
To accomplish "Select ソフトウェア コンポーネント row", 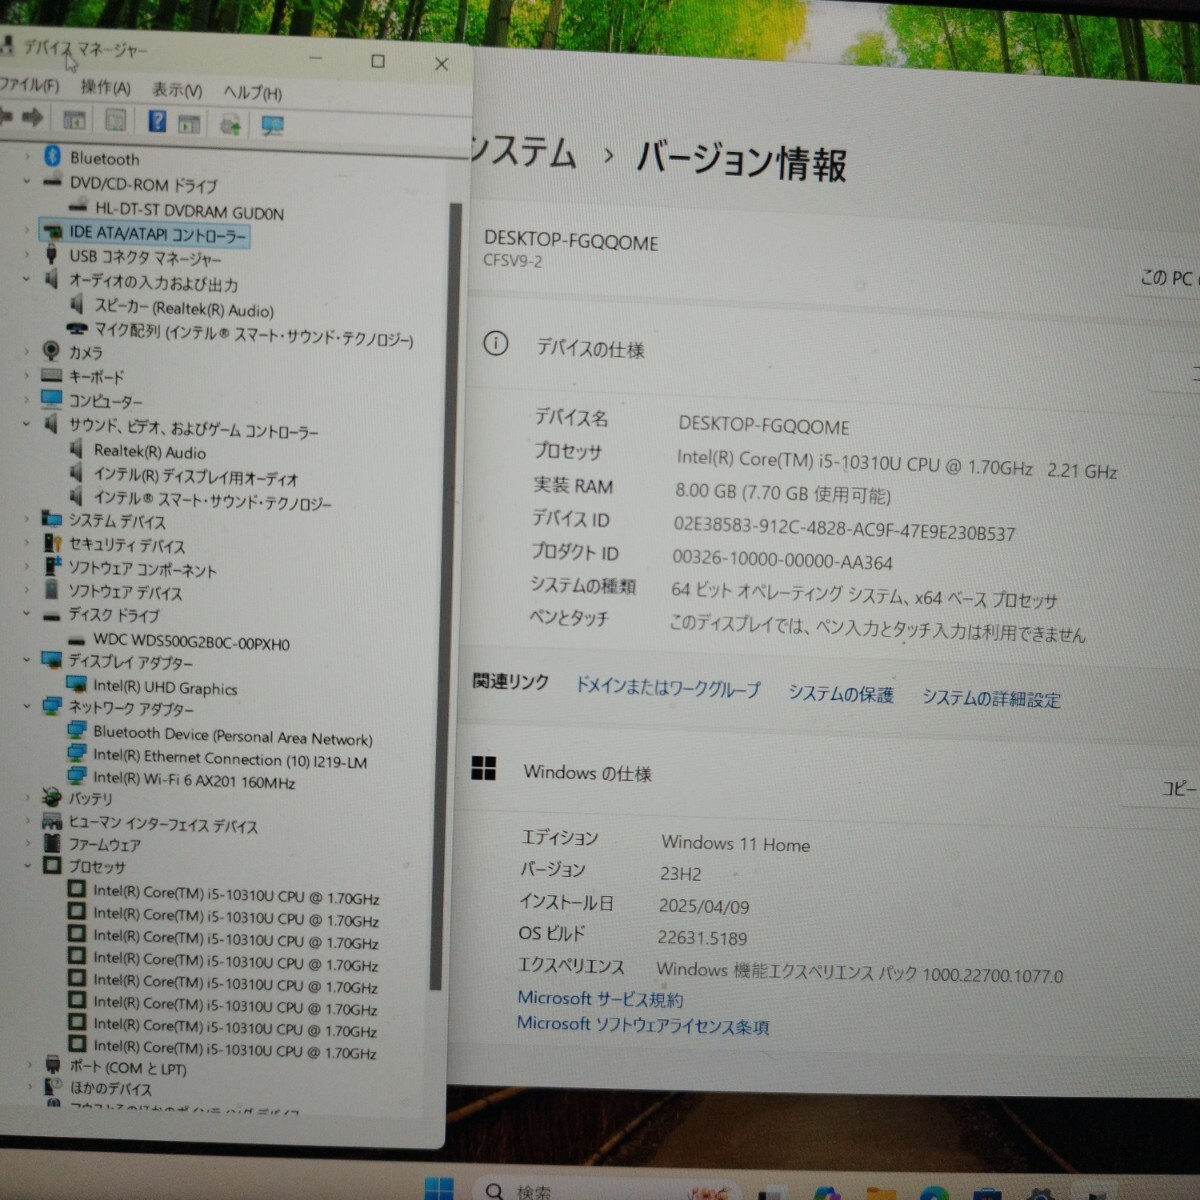I will tap(142, 568).
